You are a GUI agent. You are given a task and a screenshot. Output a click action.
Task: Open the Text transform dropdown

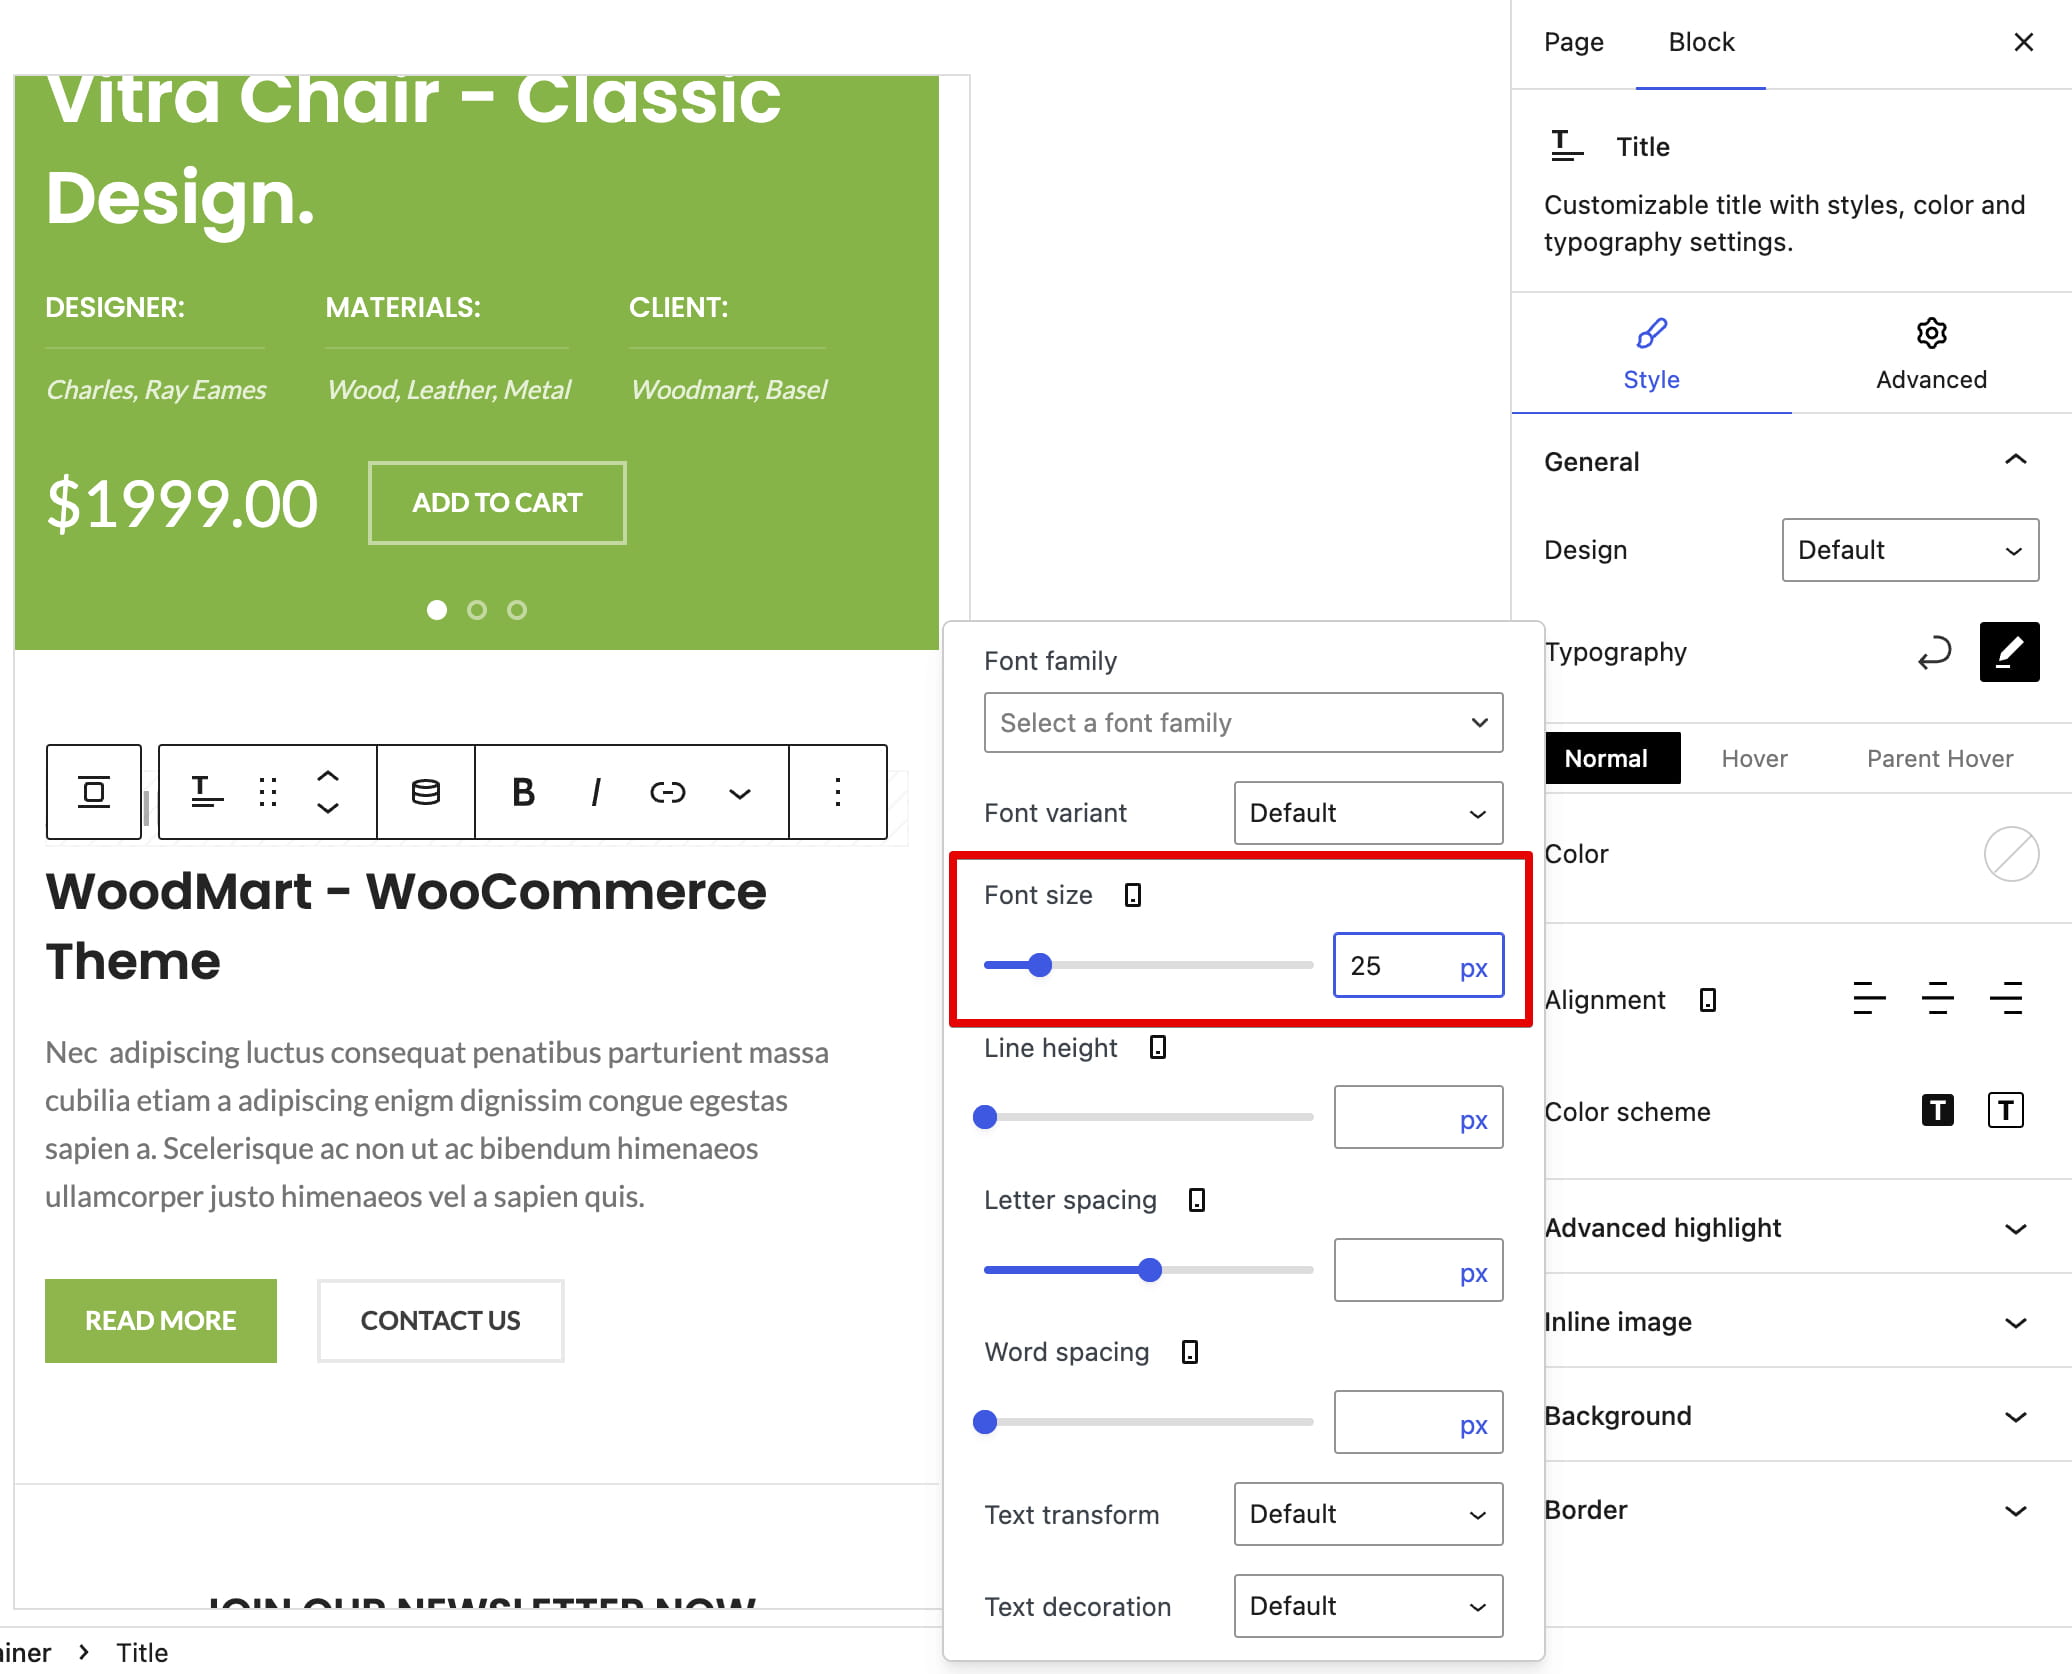coord(1368,1513)
